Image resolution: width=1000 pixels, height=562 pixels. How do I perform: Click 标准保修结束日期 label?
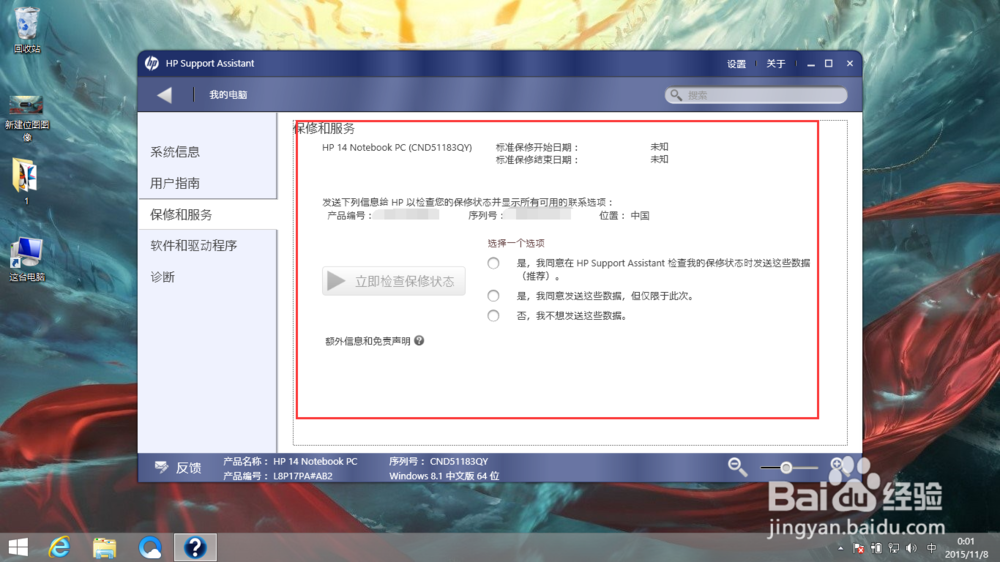pyautogui.click(x=536, y=160)
